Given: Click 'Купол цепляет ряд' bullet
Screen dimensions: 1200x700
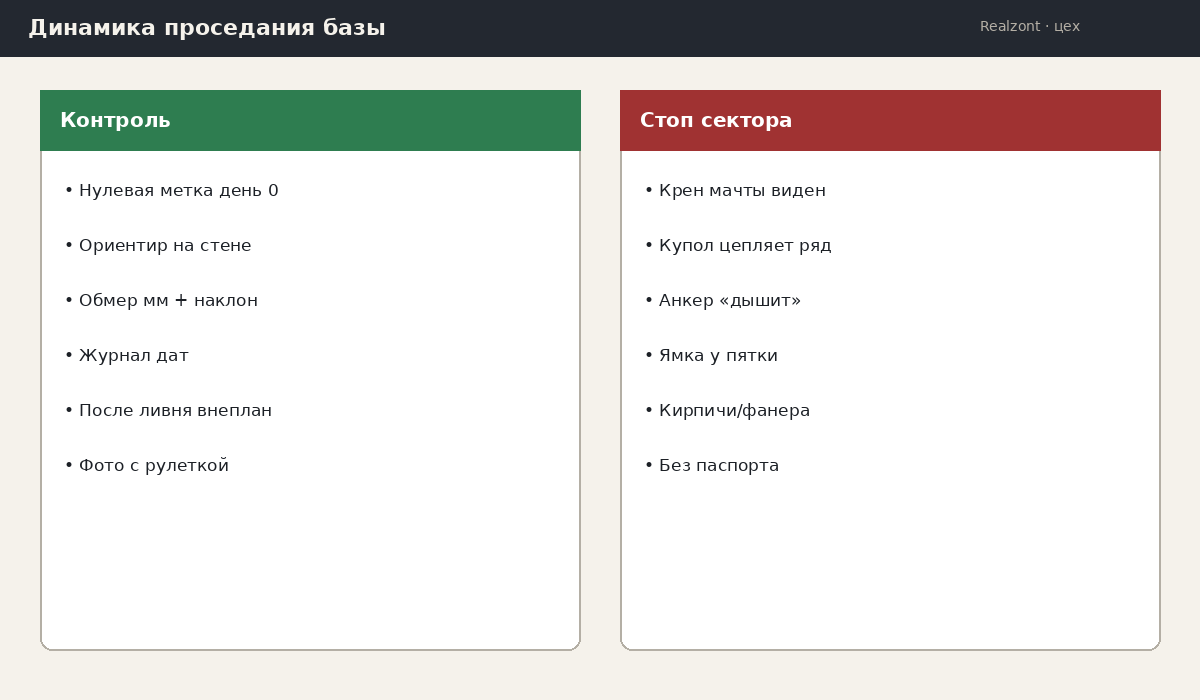Looking at the screenshot, I should [x=738, y=246].
